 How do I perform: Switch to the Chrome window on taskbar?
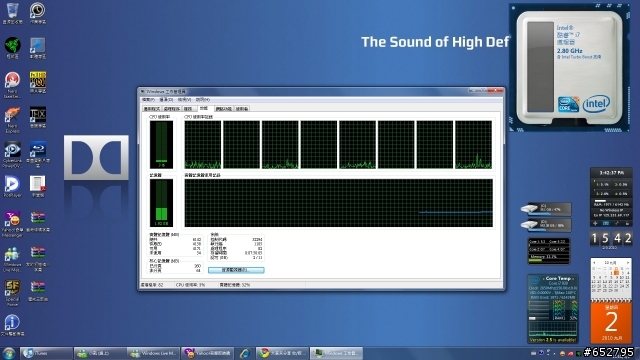click(282, 353)
